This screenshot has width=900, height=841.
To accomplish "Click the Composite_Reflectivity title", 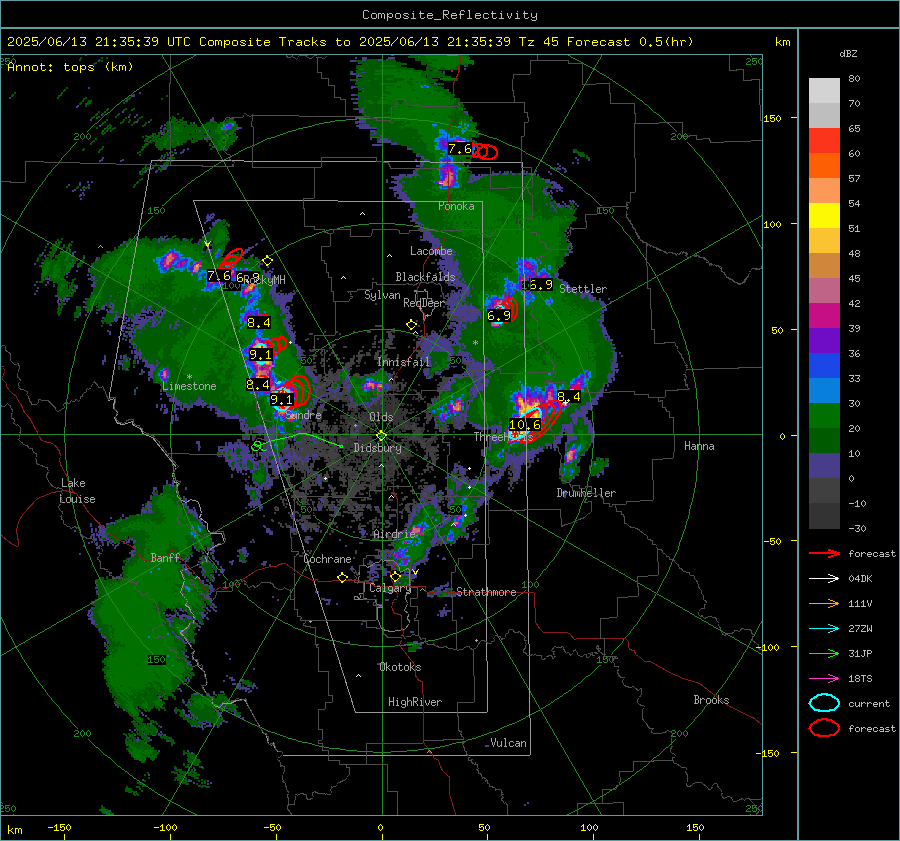I will coord(450,15).
